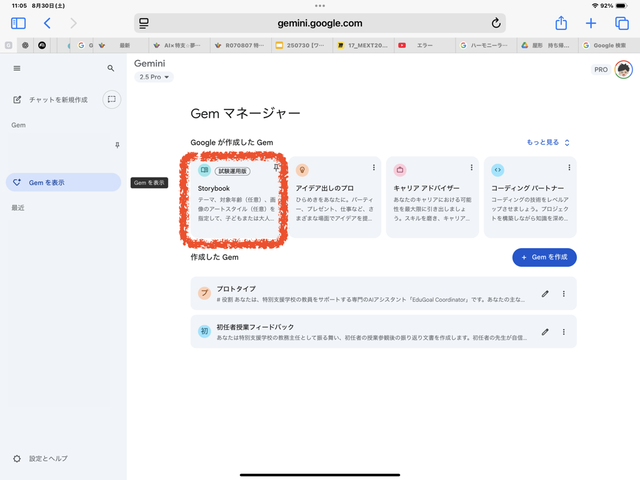Switch to the エラー YouTube tab

(x=425, y=45)
